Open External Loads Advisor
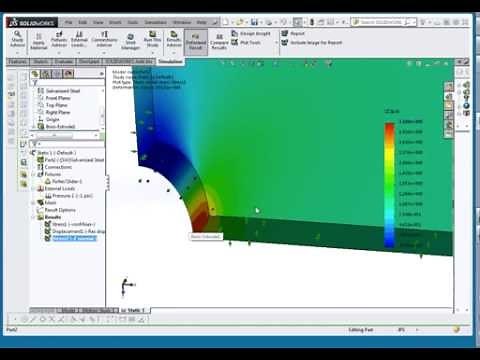The height and width of the screenshot is (360, 480). click(x=79, y=39)
